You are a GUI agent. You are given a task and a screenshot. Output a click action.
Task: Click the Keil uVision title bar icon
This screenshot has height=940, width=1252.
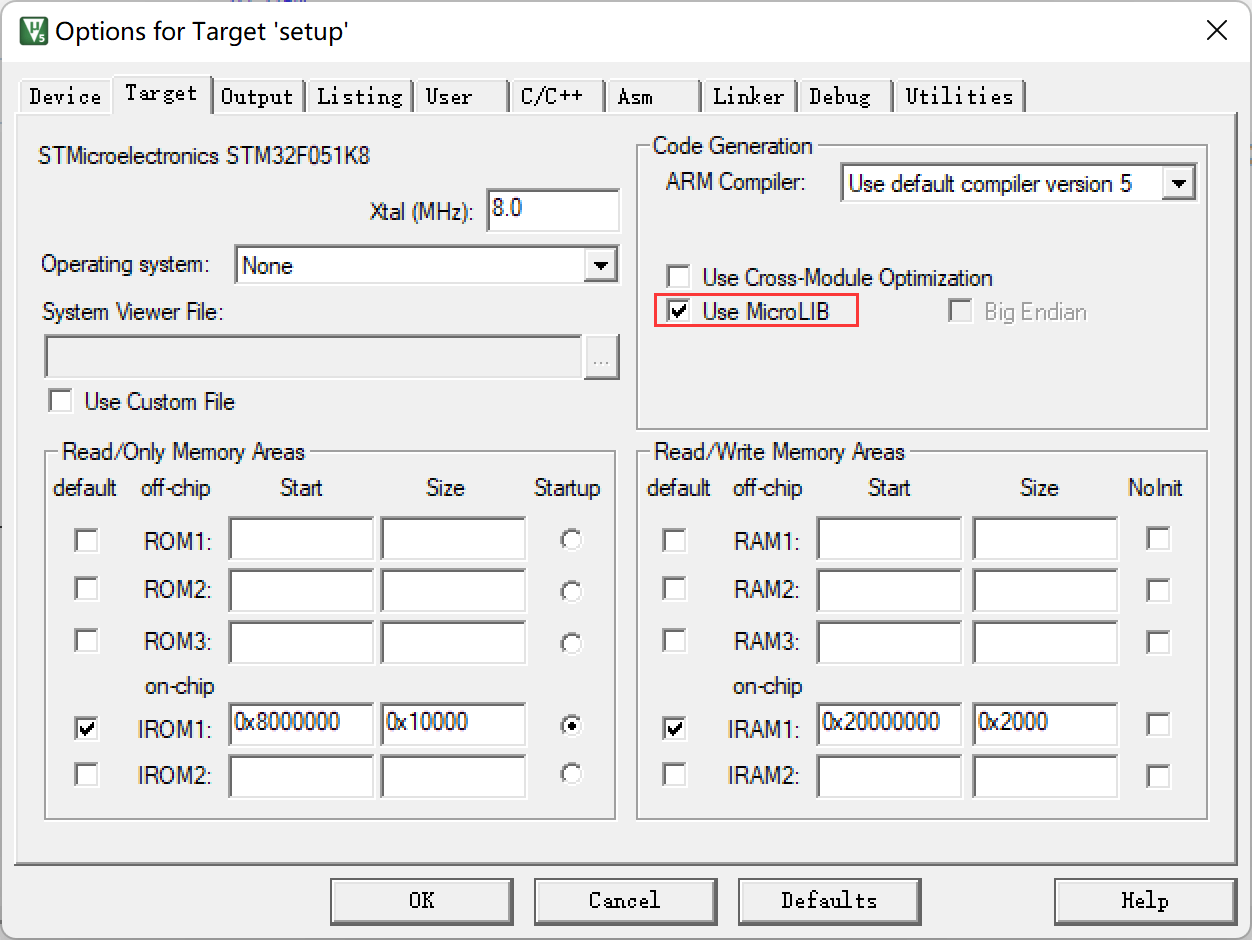[33, 30]
